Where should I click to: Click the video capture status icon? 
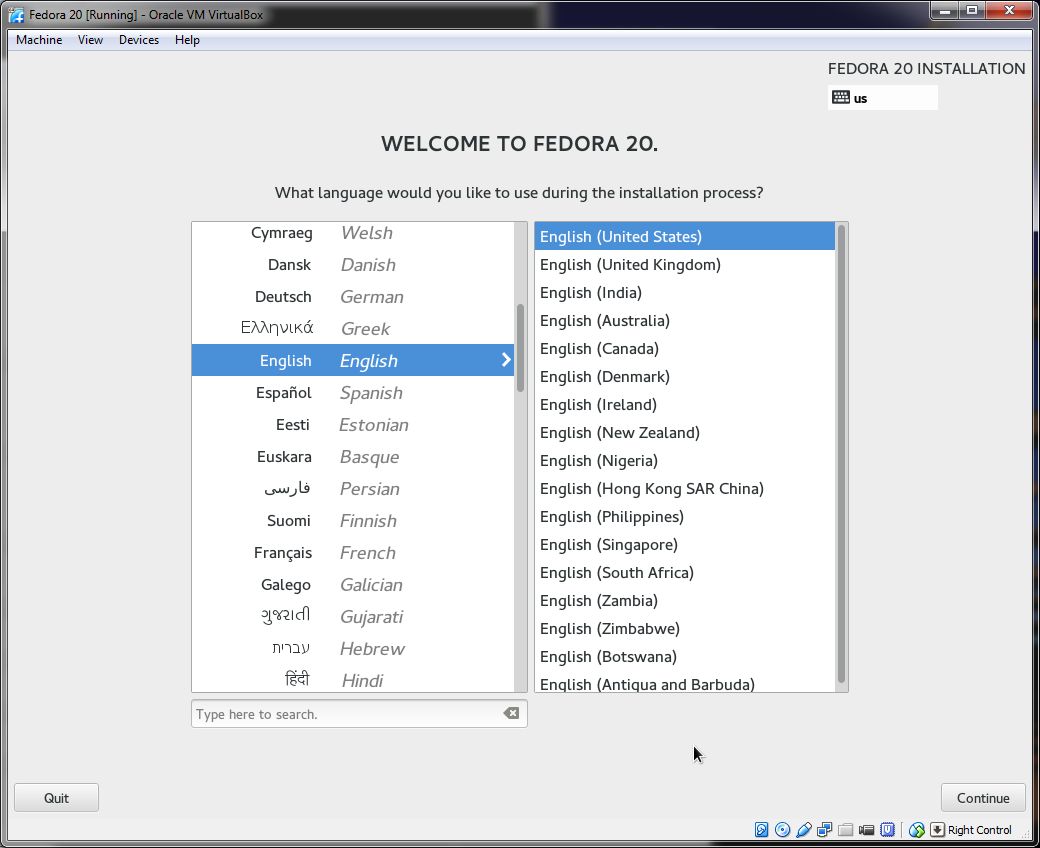[x=866, y=829]
